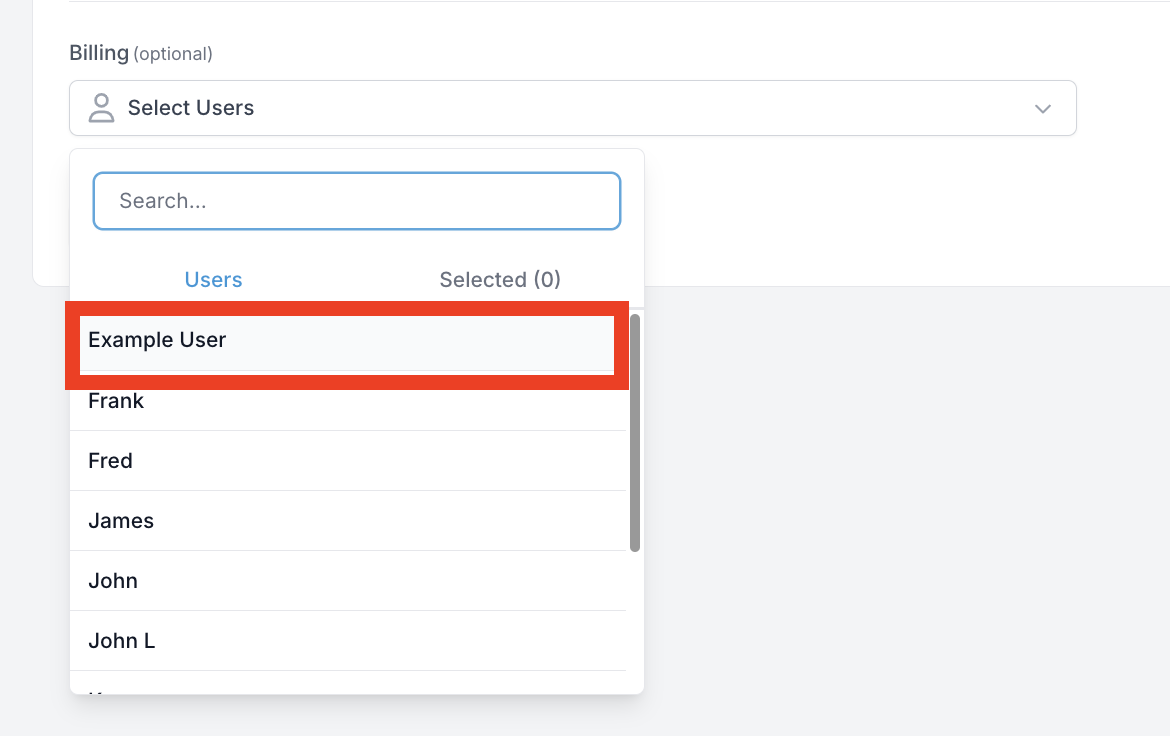1170x736 pixels.
Task: Click the (optional) text beside Billing
Action: pyautogui.click(x=173, y=54)
